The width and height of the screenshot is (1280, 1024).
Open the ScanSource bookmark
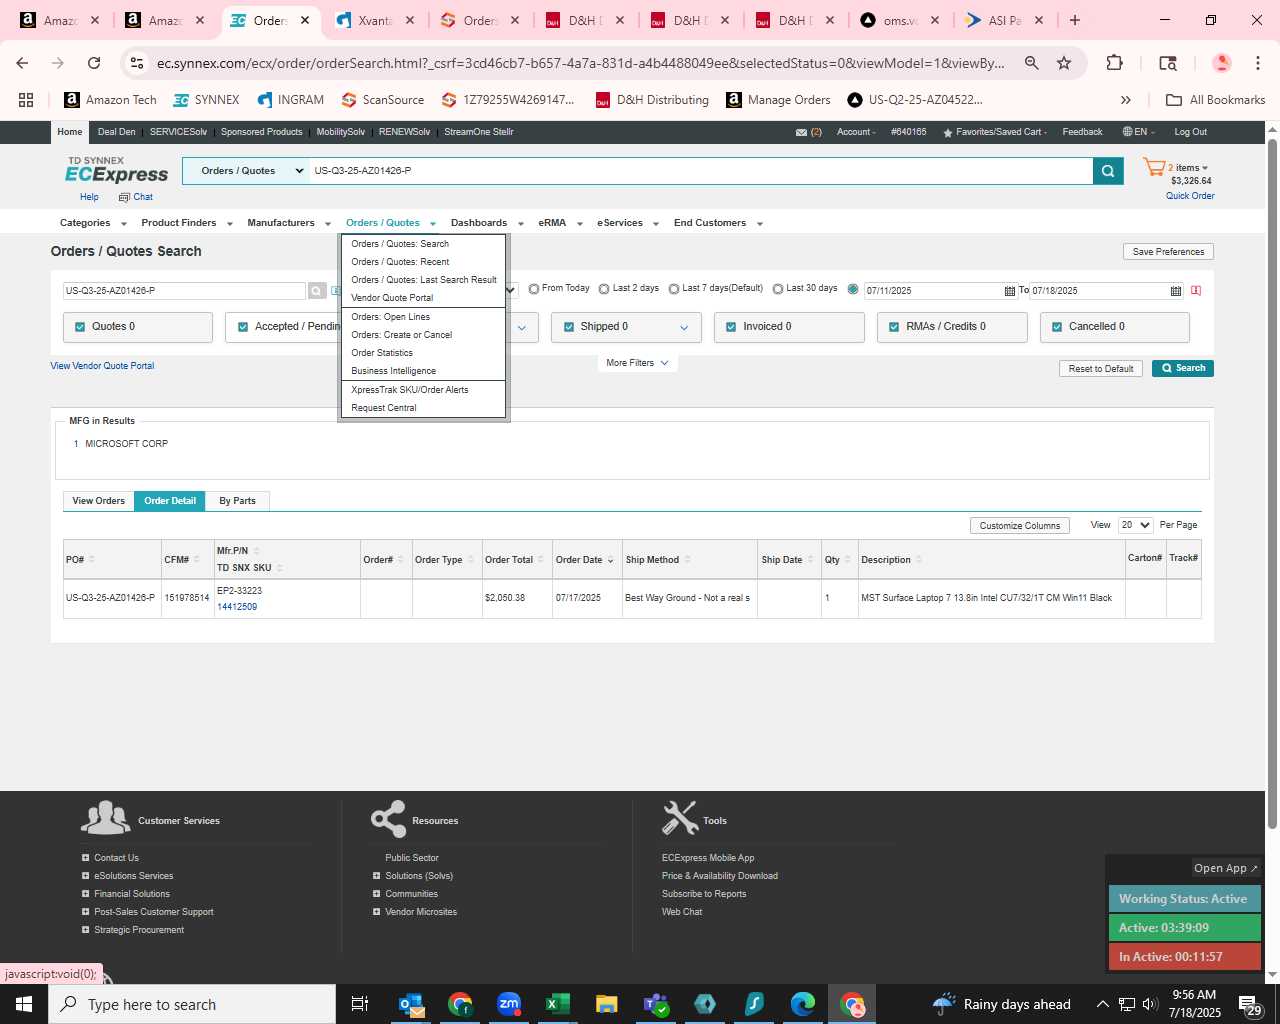pyautogui.click(x=383, y=100)
